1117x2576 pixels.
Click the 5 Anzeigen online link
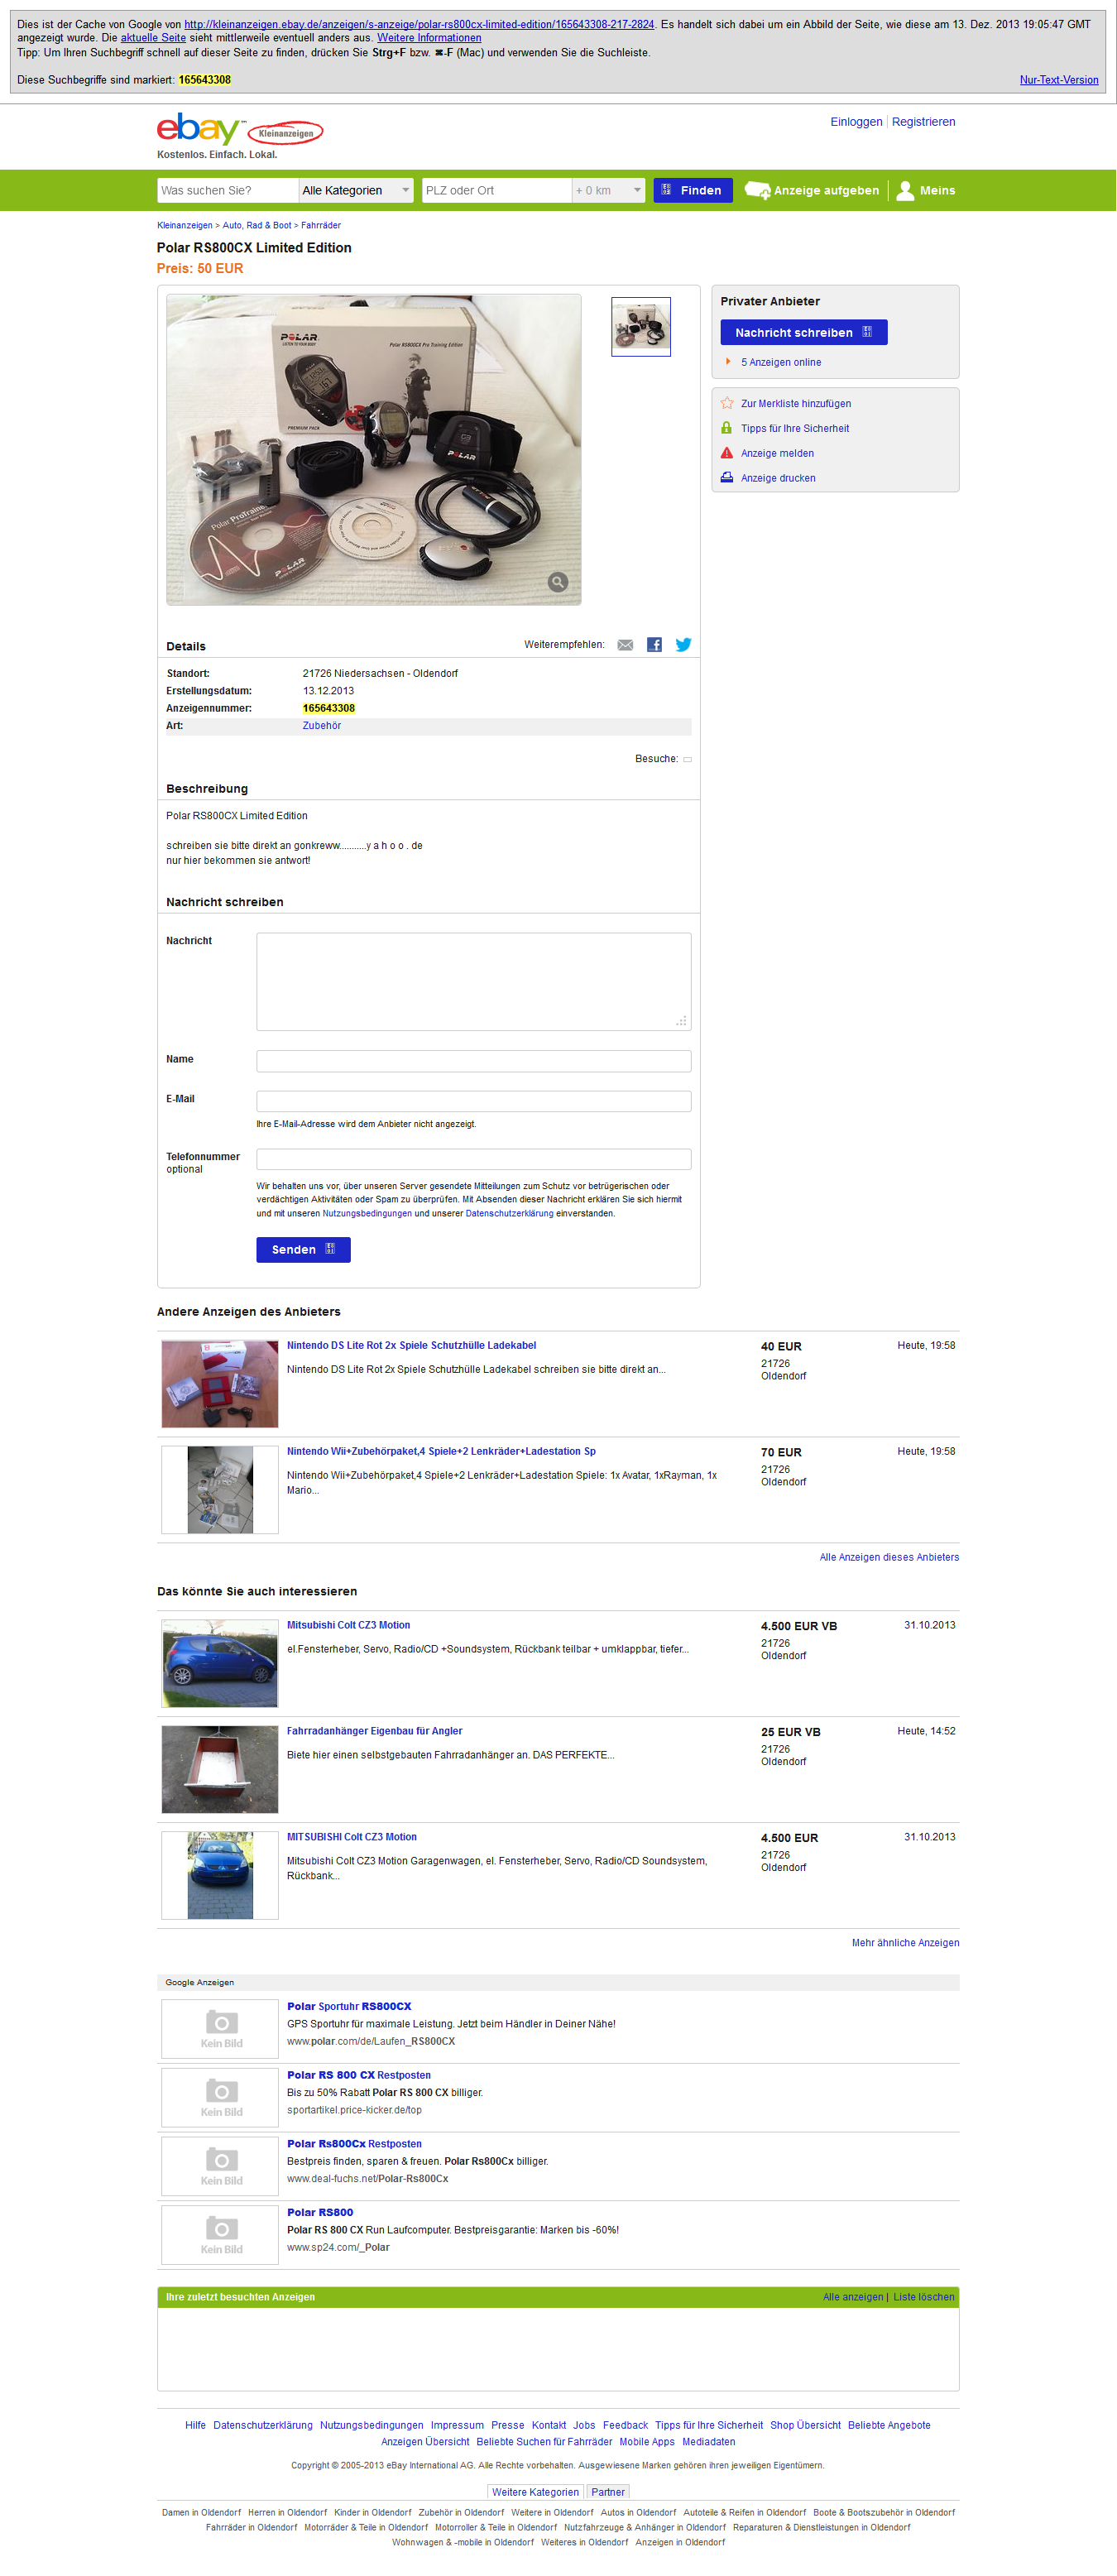[x=781, y=362]
